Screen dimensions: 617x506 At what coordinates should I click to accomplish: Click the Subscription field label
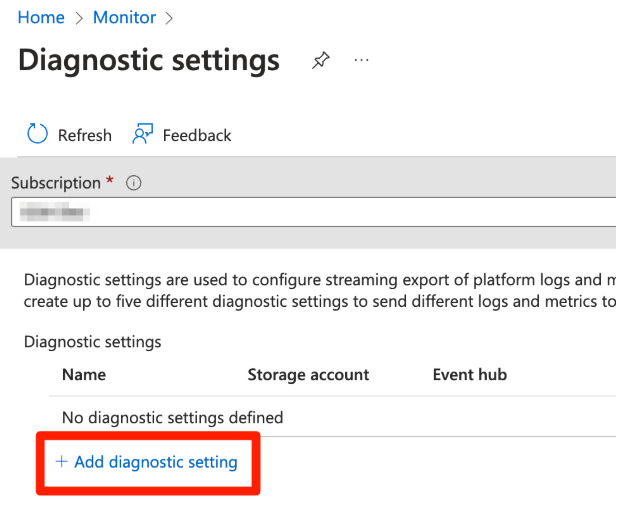(56, 183)
